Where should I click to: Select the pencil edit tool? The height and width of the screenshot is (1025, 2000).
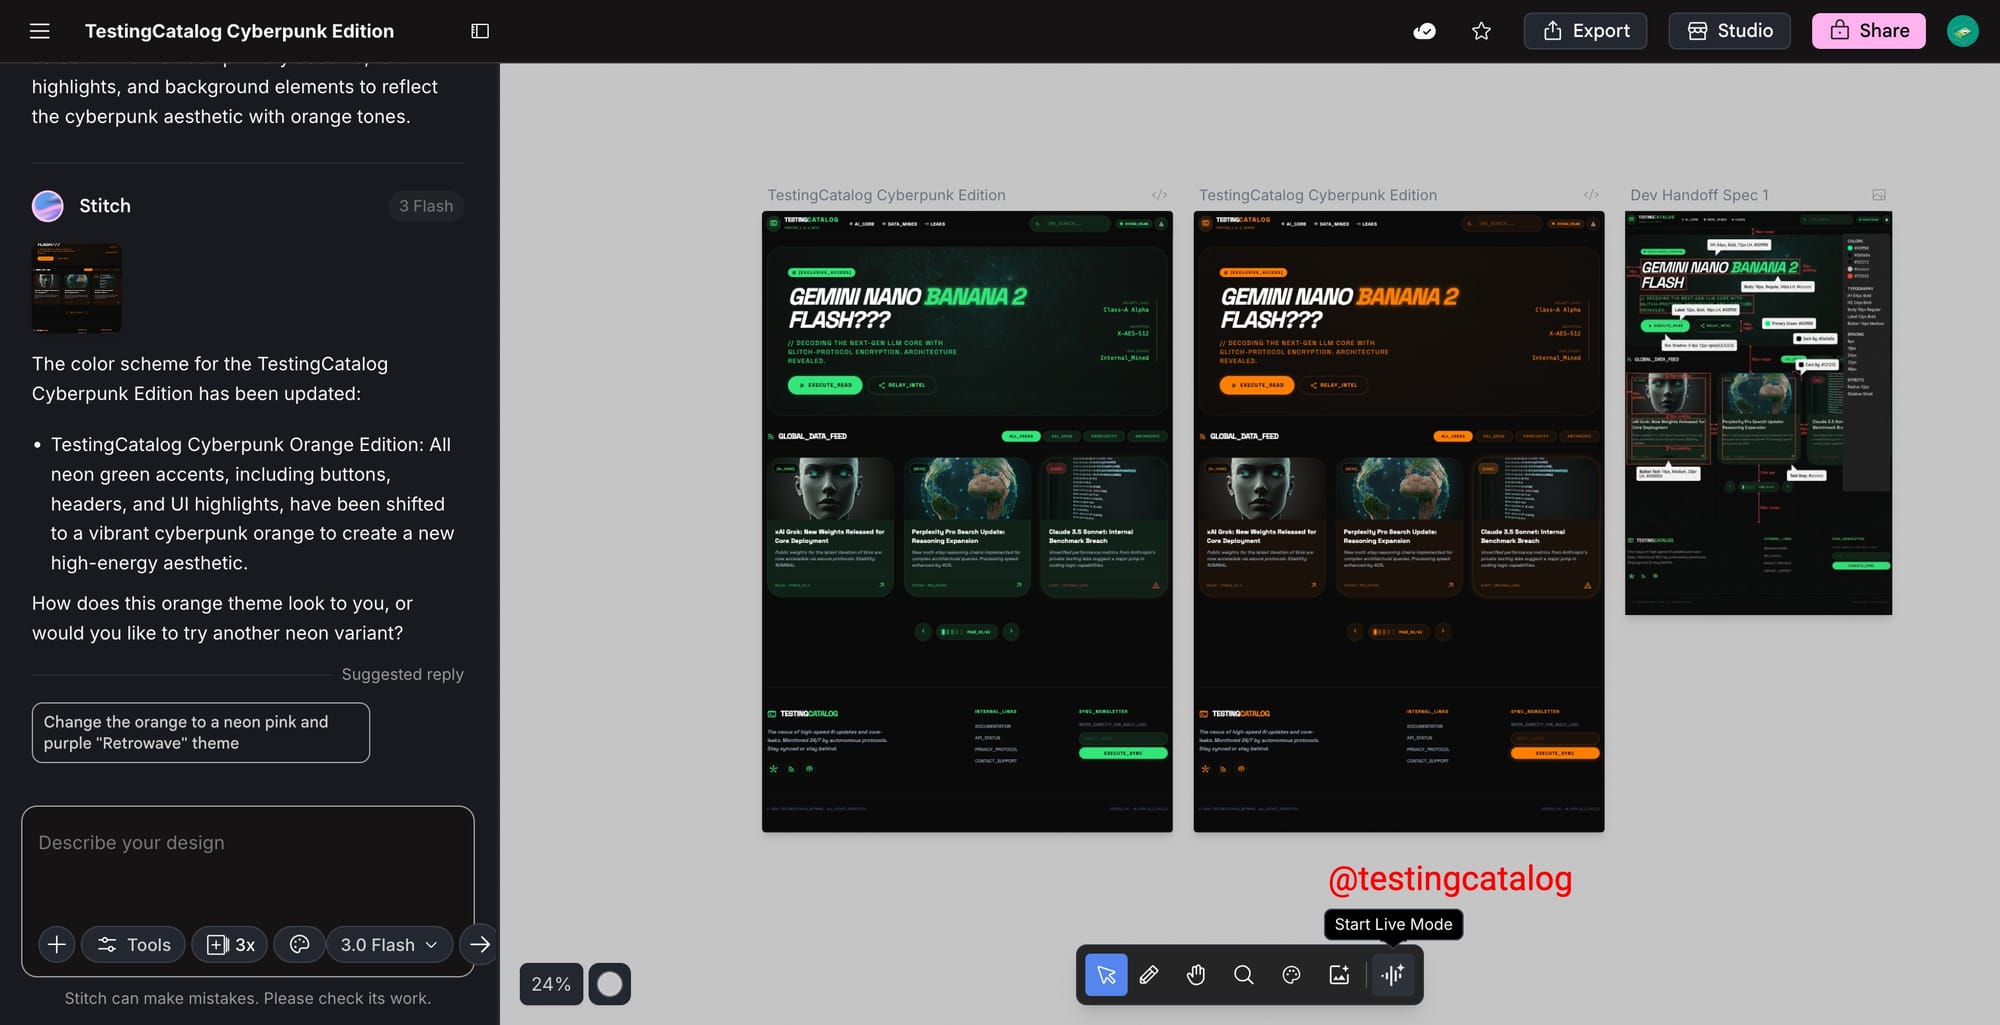coord(1149,975)
